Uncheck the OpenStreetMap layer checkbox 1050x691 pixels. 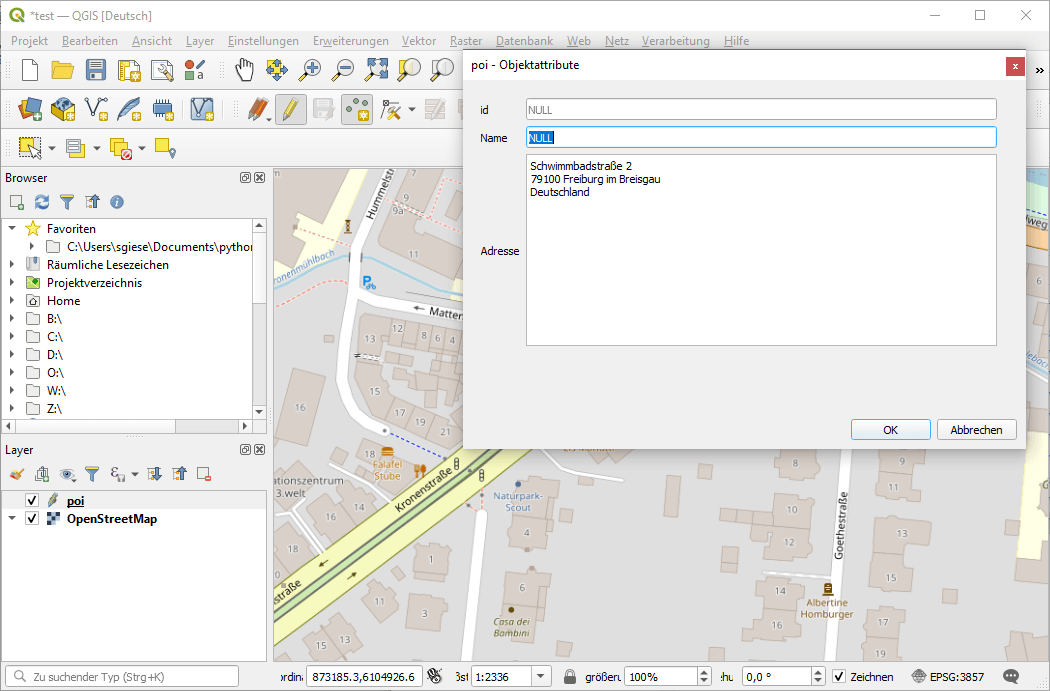click(x=32, y=519)
